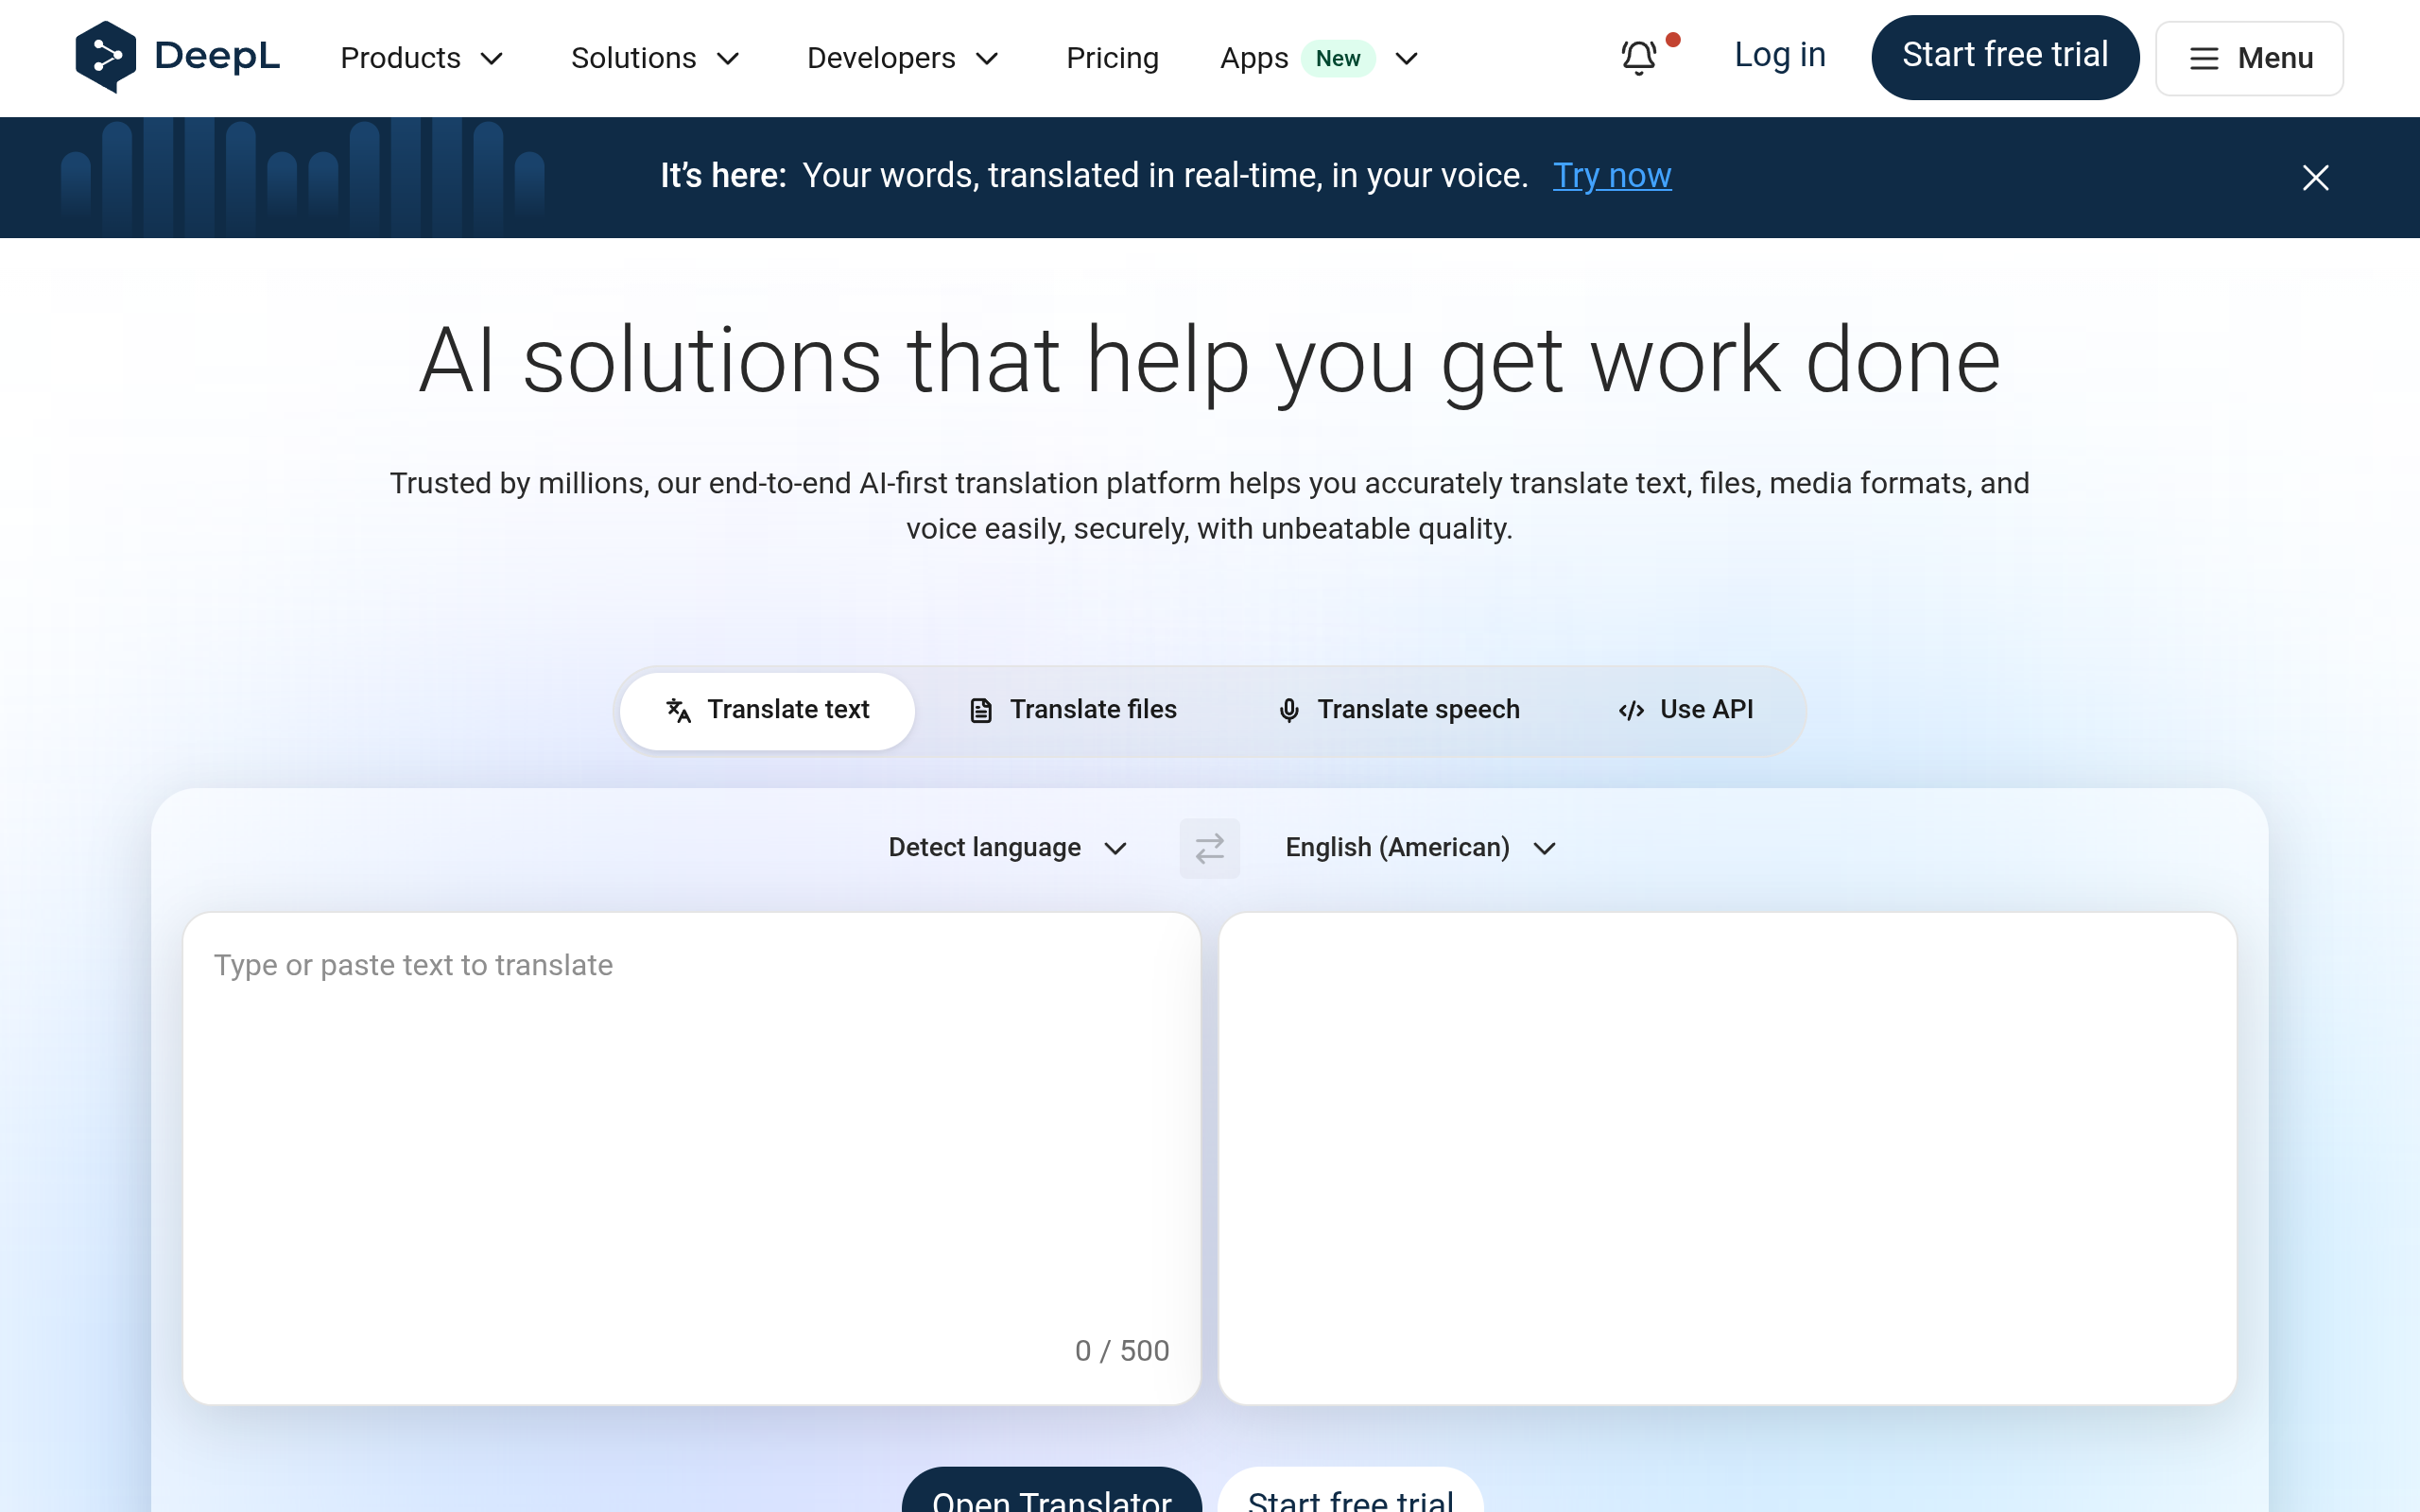2420x1512 pixels.
Task: Click the DeepL hexagon logo
Action: pos(105,57)
